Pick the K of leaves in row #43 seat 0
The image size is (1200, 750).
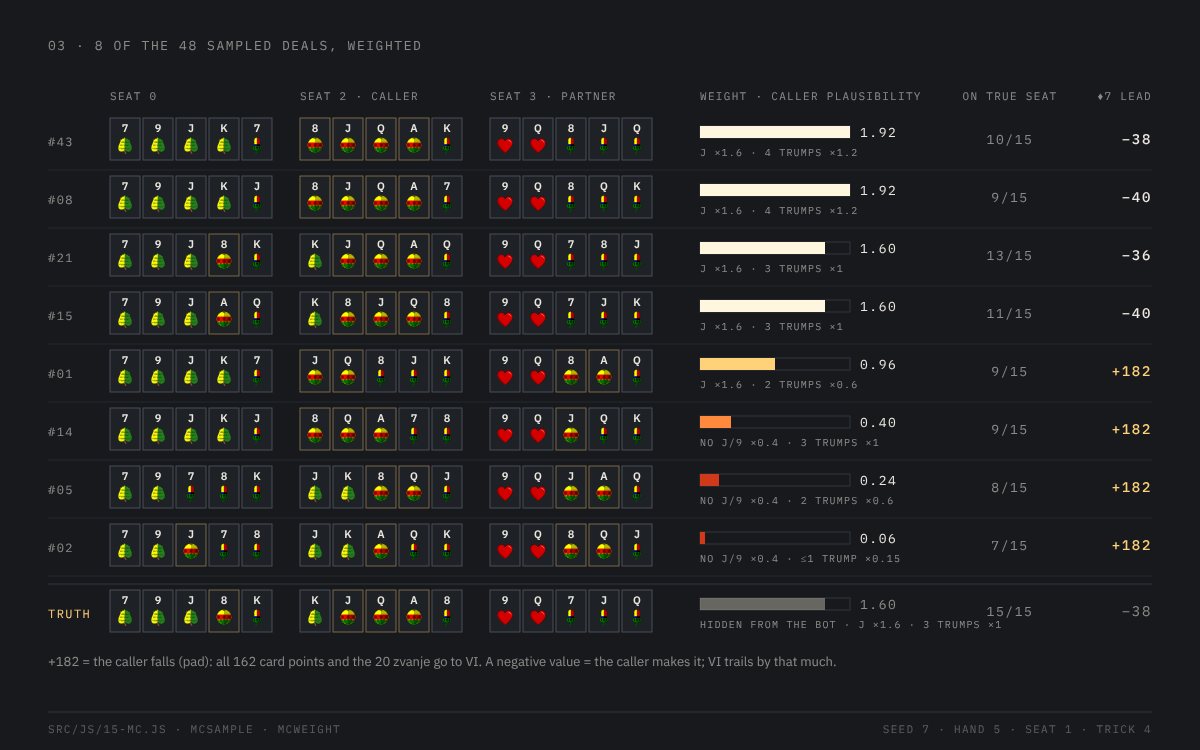pos(224,139)
